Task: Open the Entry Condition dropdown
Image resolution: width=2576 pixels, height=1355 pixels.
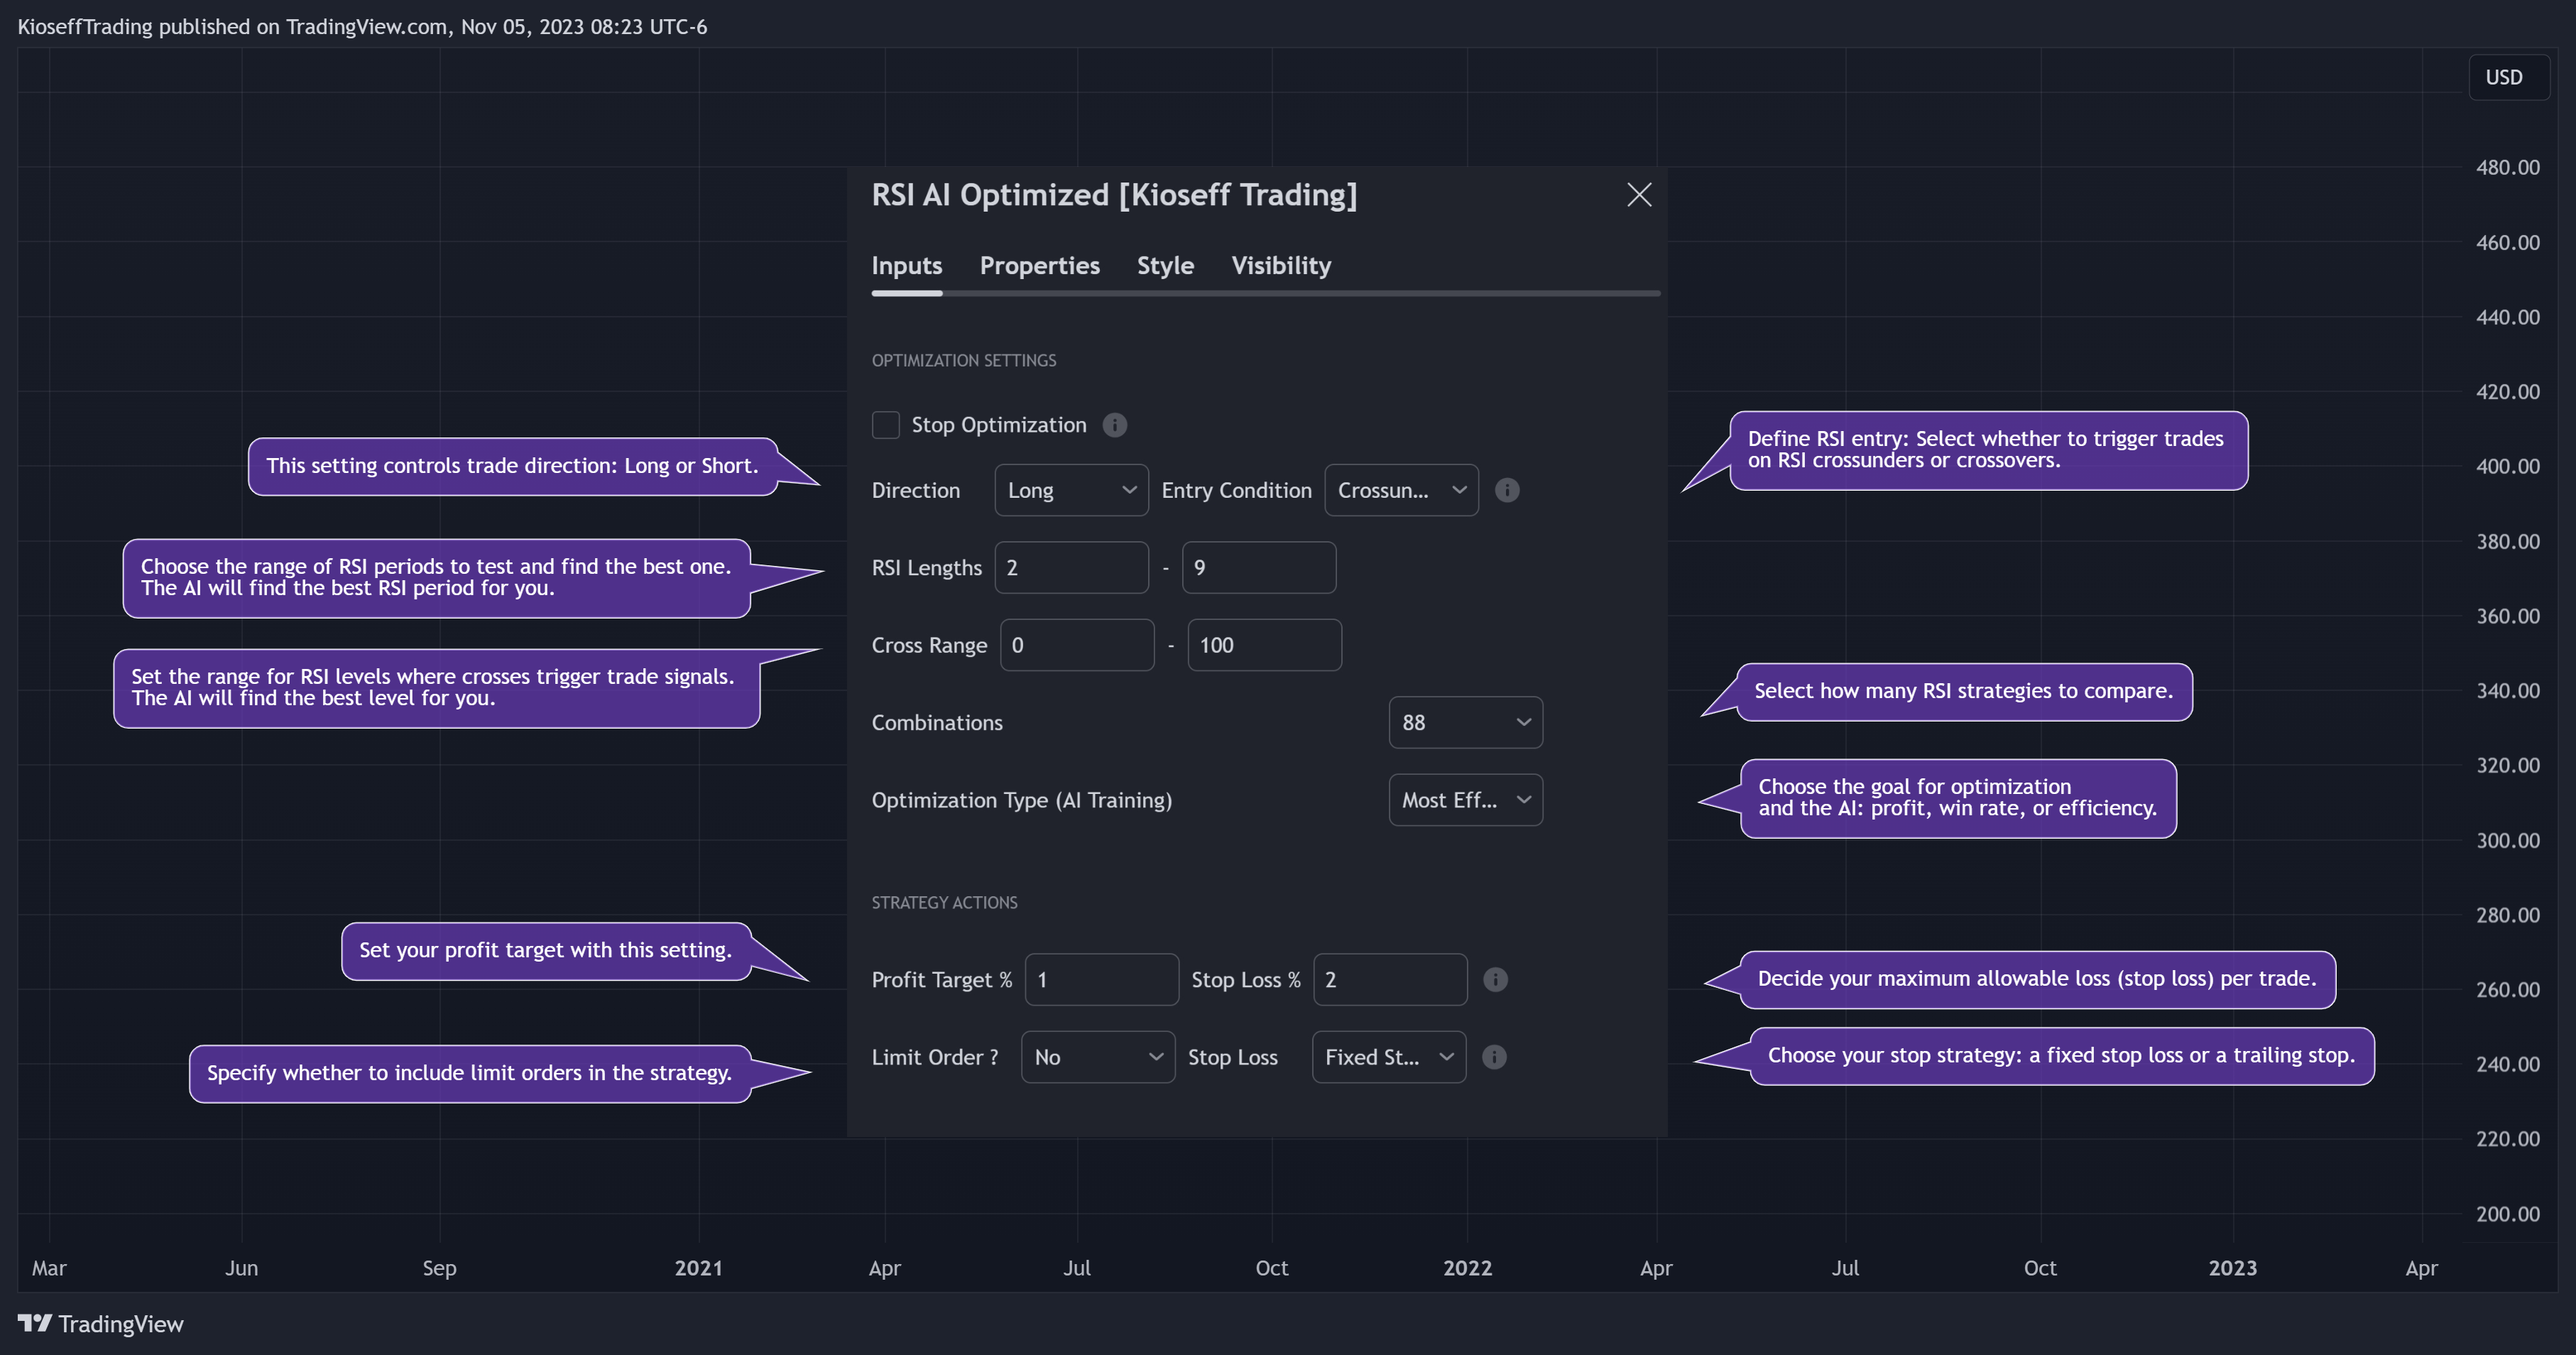Action: (x=1401, y=490)
